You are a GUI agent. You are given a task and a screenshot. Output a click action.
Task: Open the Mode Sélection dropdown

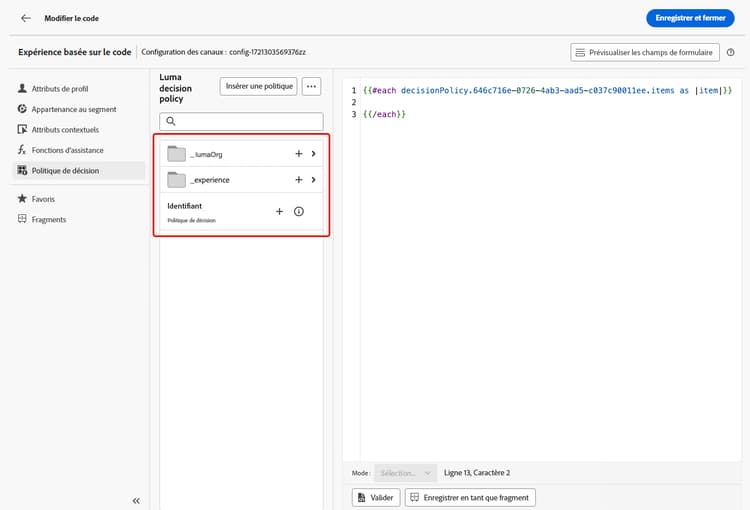[x=405, y=473]
